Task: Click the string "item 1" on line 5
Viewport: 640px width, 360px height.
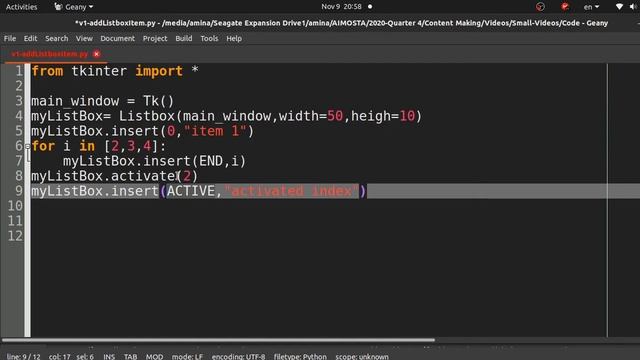Action: (x=215, y=131)
